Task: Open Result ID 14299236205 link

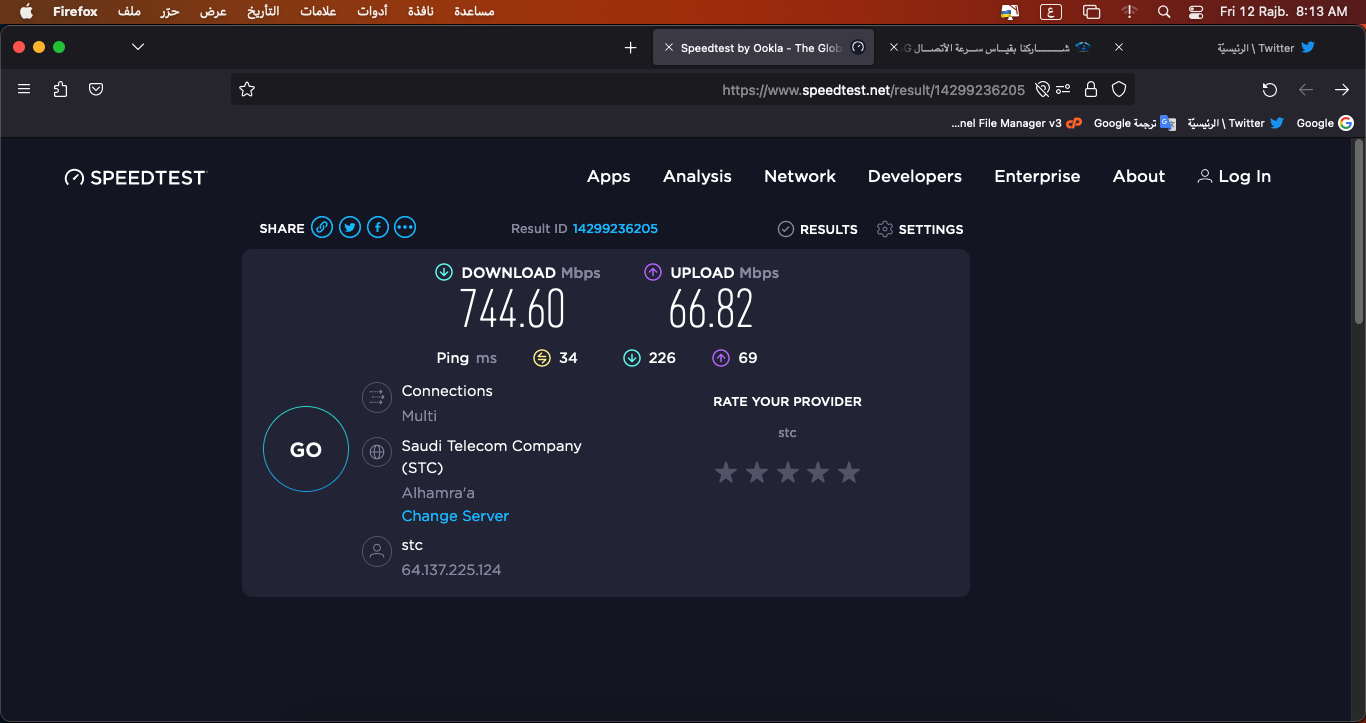Action: 615,229
